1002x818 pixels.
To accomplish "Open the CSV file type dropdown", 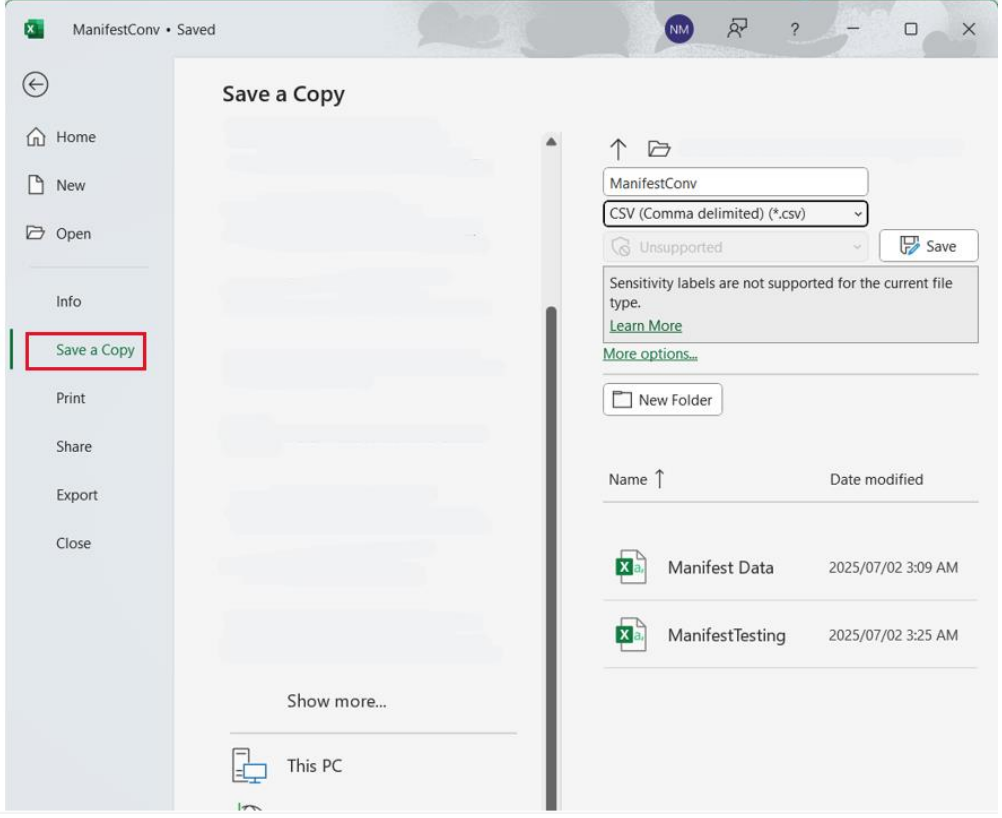I will click(735, 214).
